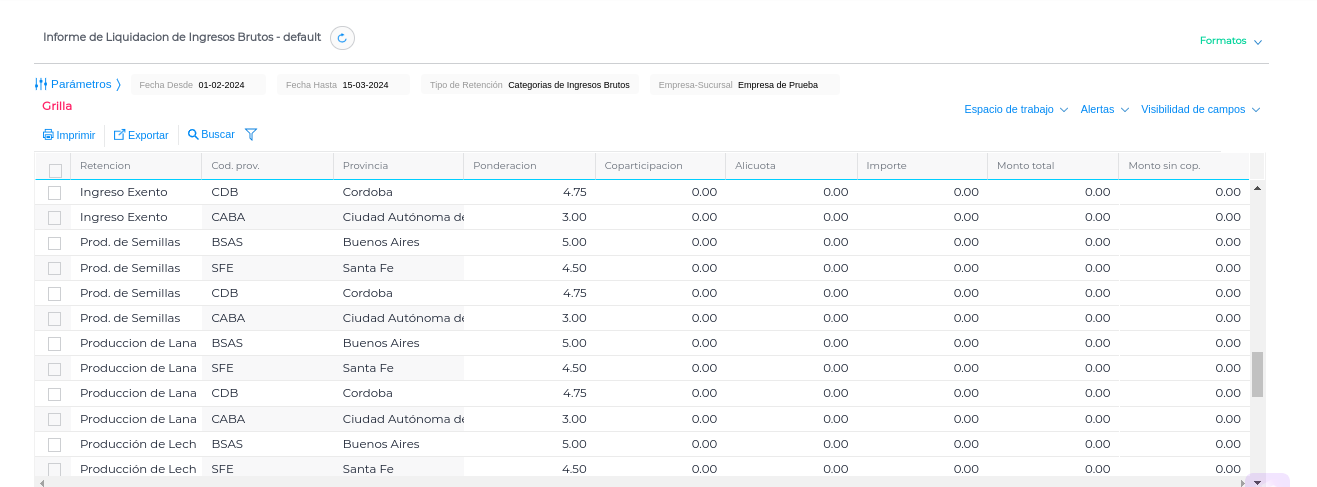Export the grid via Exportar
Screen dimensions: 1317x487
coord(141,135)
